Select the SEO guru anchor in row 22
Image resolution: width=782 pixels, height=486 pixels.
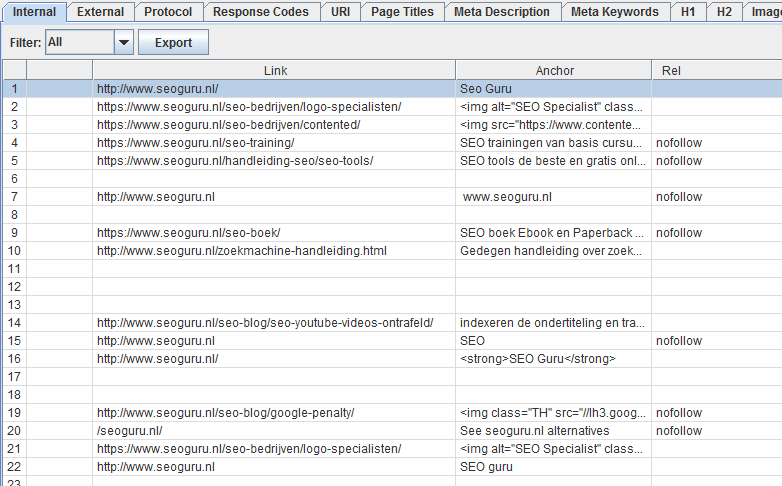click(x=554, y=467)
